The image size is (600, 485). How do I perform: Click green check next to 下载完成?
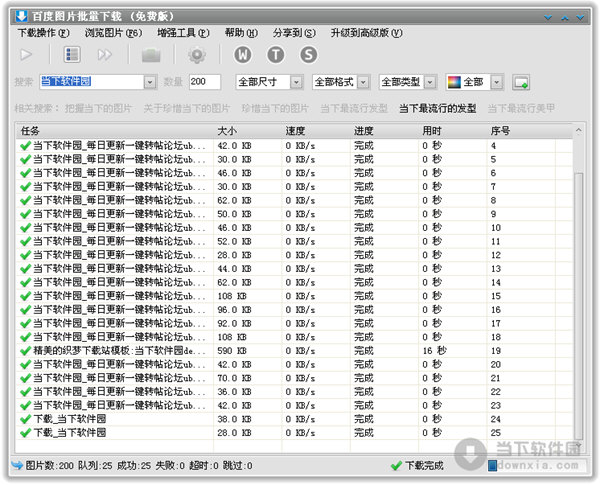coord(396,466)
